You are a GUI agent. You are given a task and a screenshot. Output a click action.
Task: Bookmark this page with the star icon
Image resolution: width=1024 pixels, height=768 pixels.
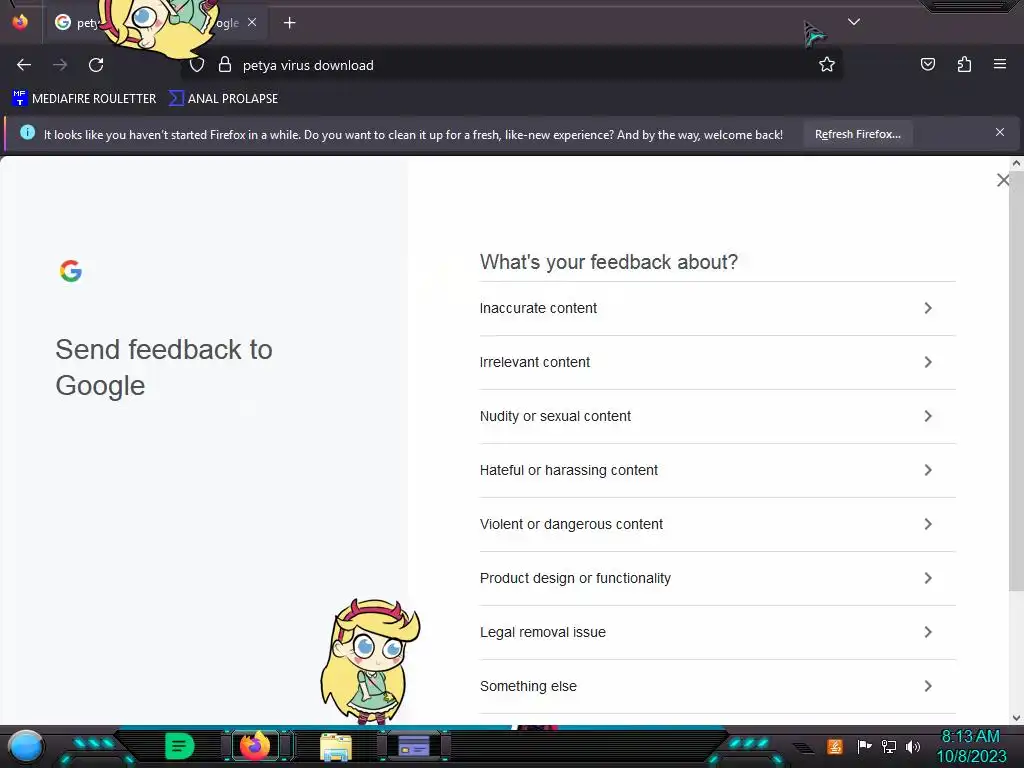tap(827, 64)
